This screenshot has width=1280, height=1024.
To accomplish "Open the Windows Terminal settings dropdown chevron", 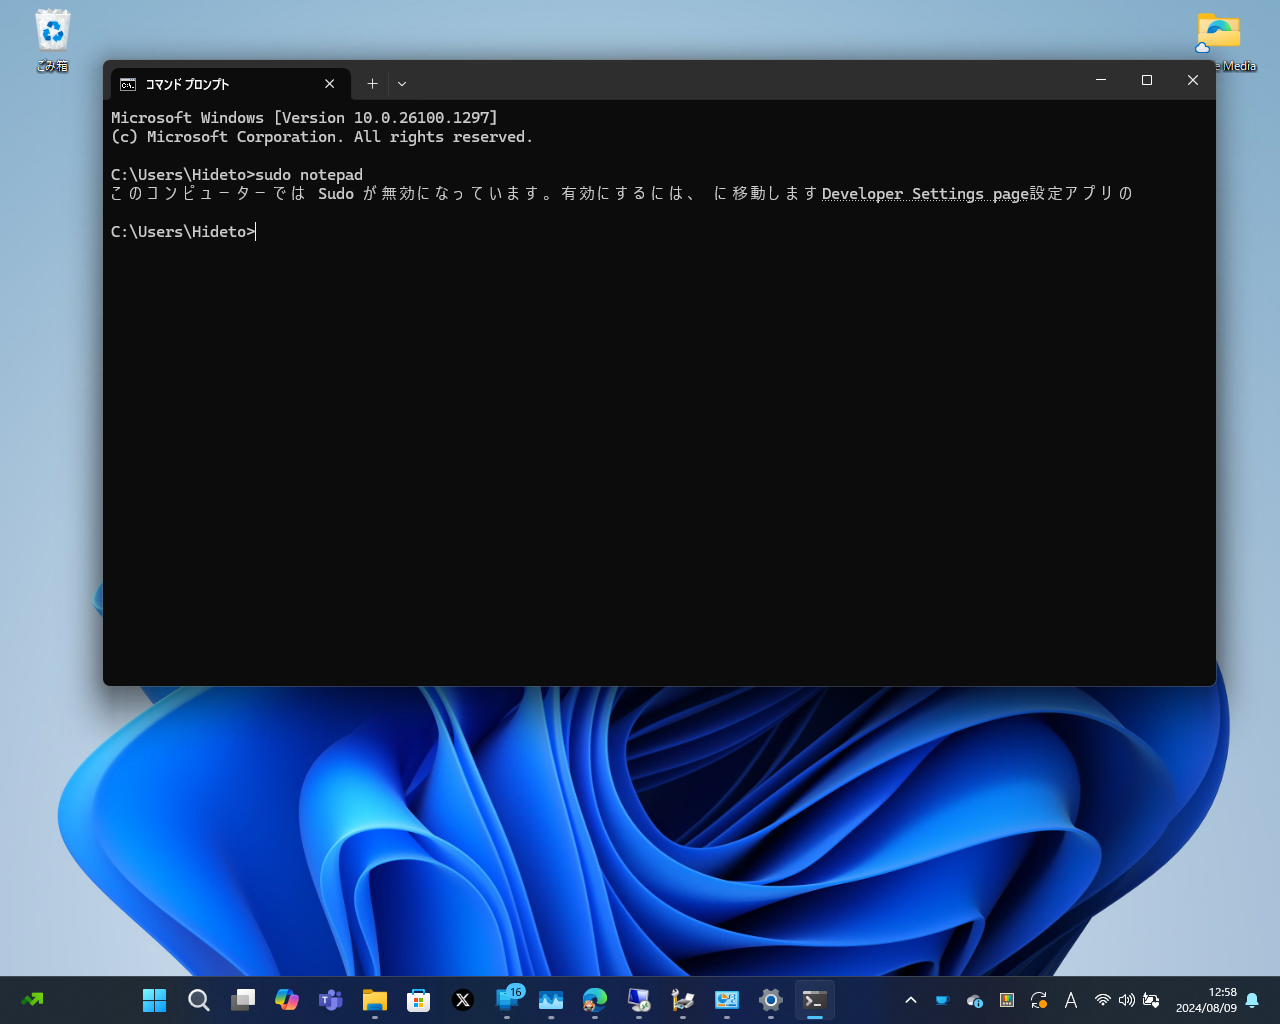I will [401, 84].
